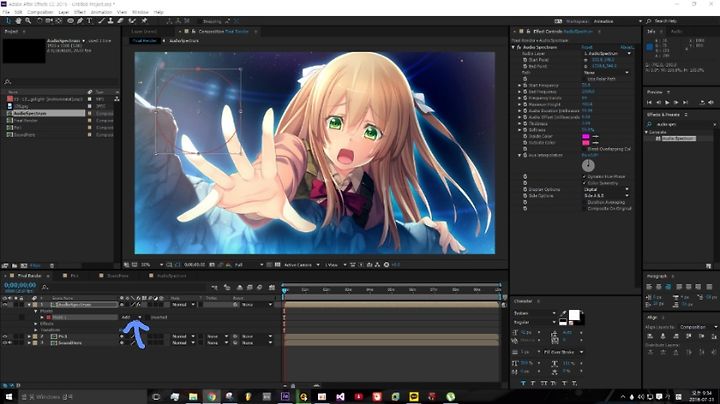Enable Blend Overlapping Colors checkbox
The width and height of the screenshot is (720, 404).
[x=585, y=149]
